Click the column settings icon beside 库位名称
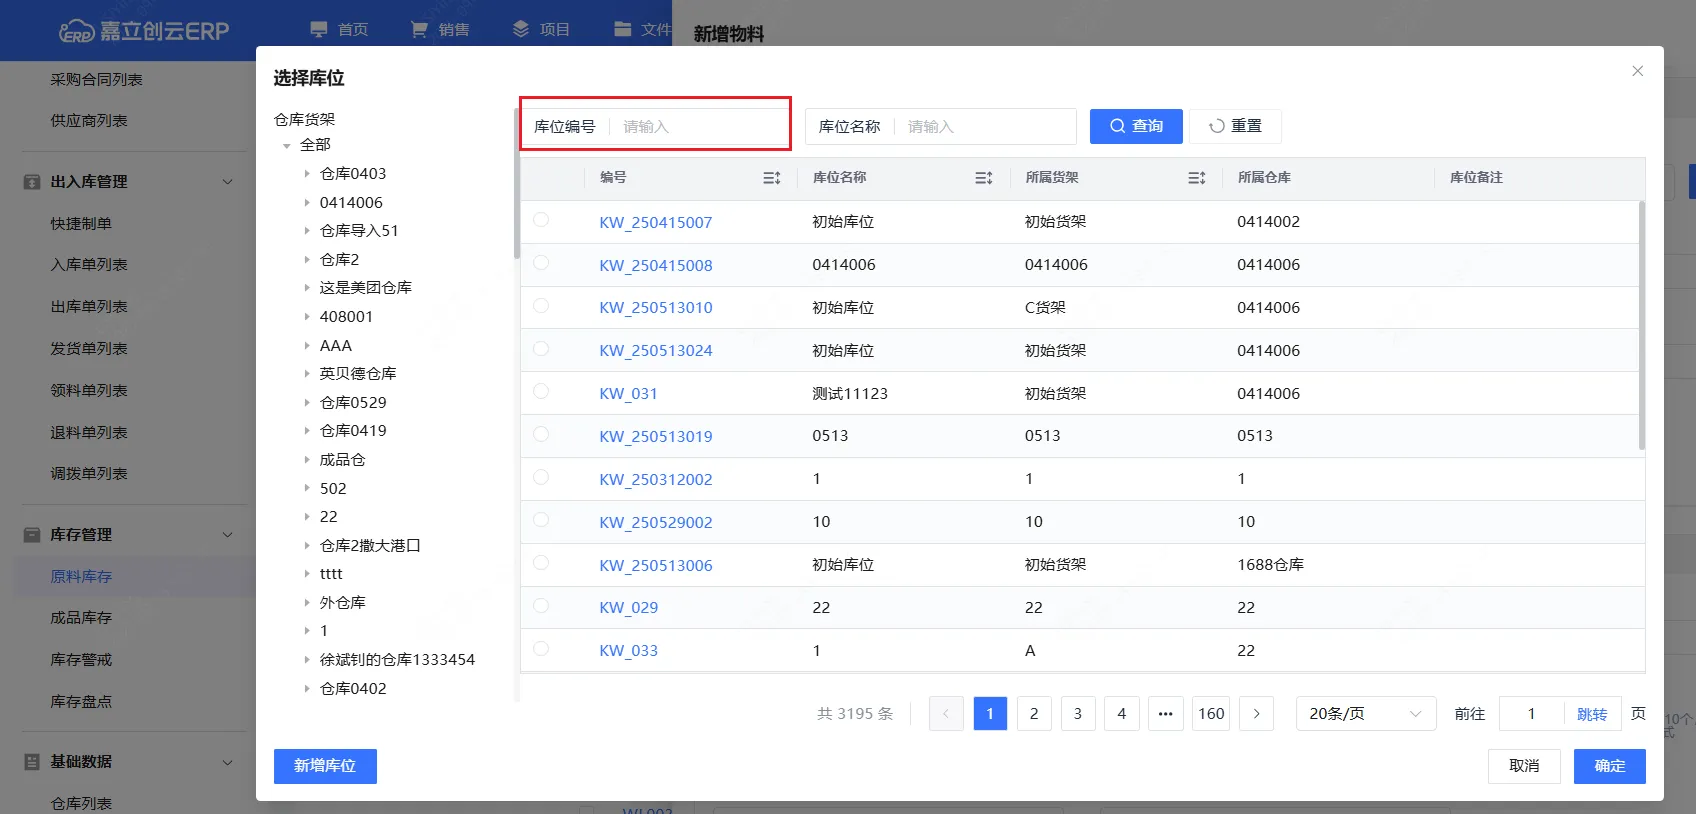The height and width of the screenshot is (814, 1696). [983, 178]
